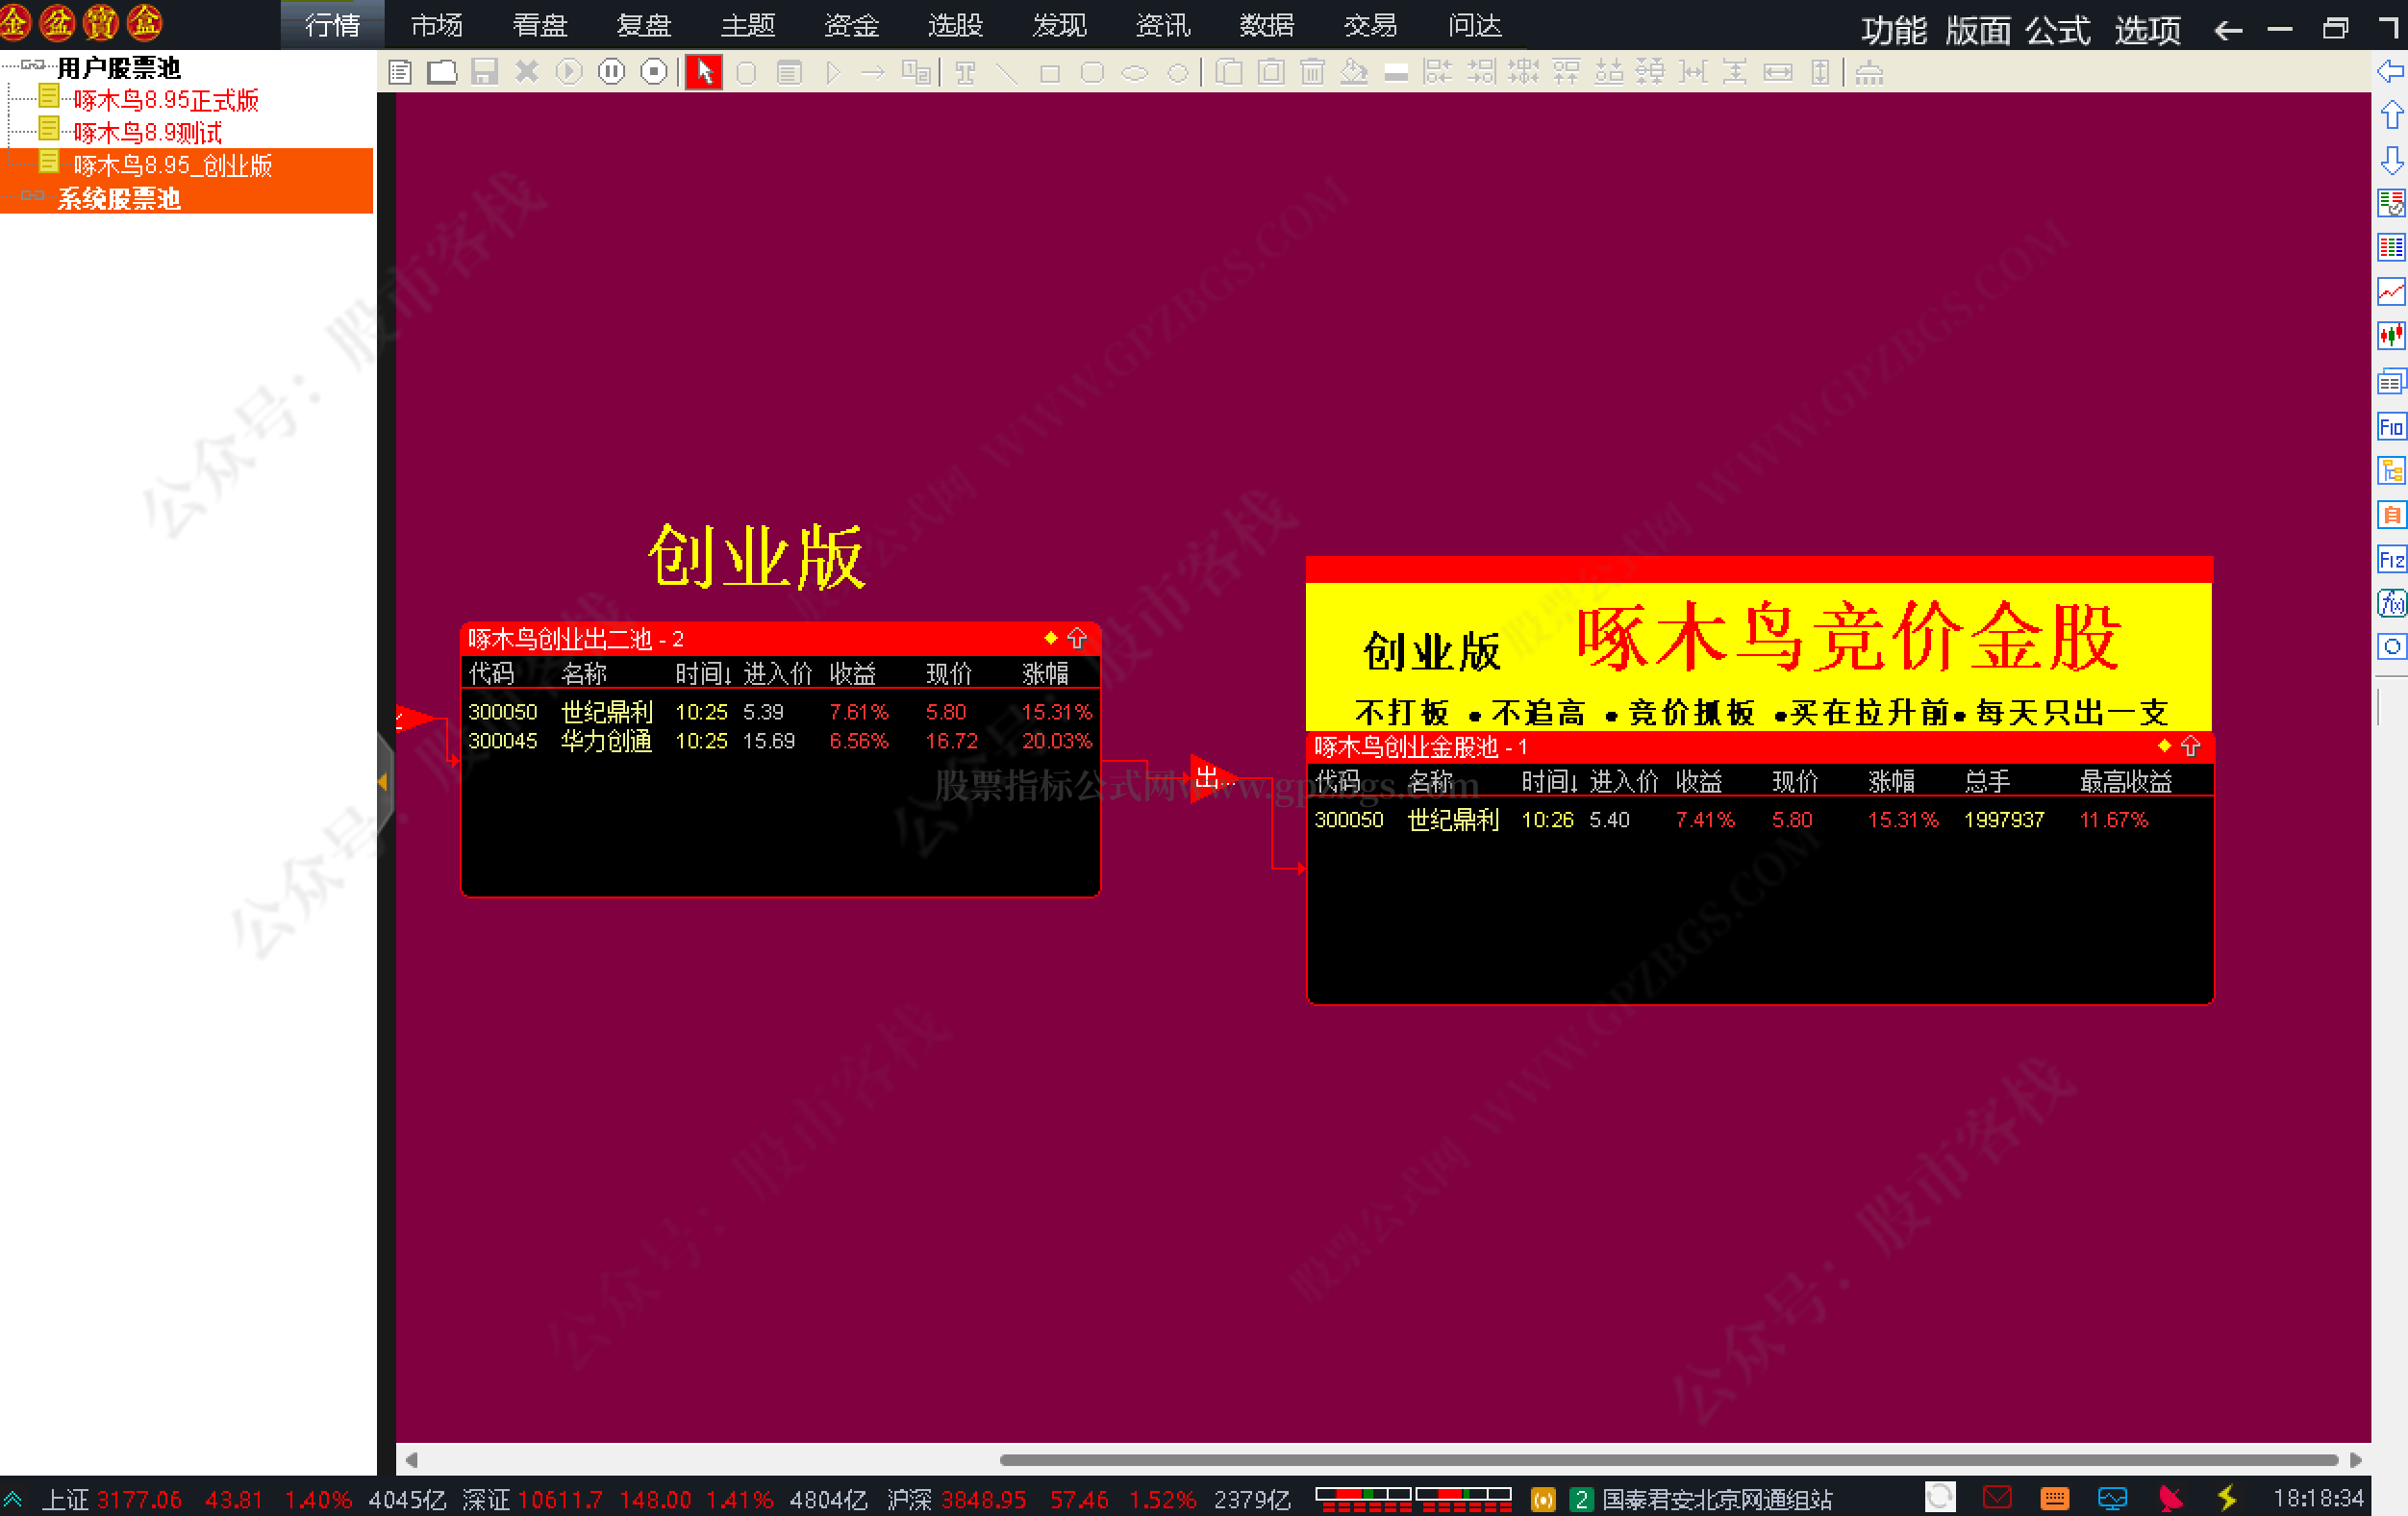Viewport: 2408px width, 1516px height.
Task: Sort 出二池 table by 时间 column
Action: point(703,674)
